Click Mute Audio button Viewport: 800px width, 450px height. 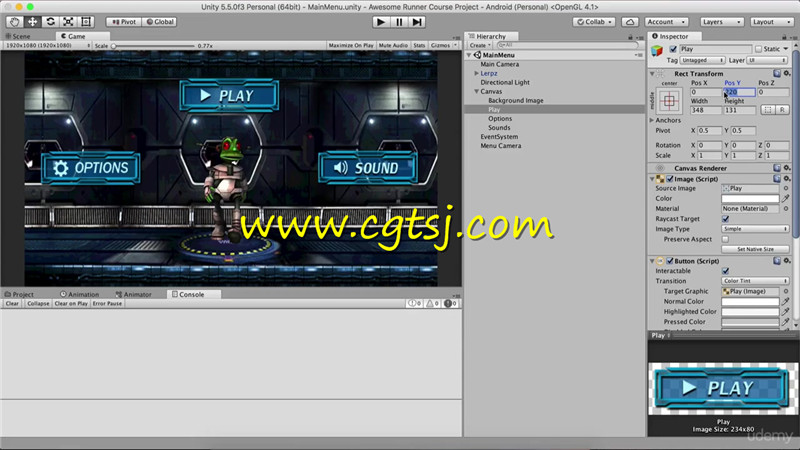coord(393,45)
